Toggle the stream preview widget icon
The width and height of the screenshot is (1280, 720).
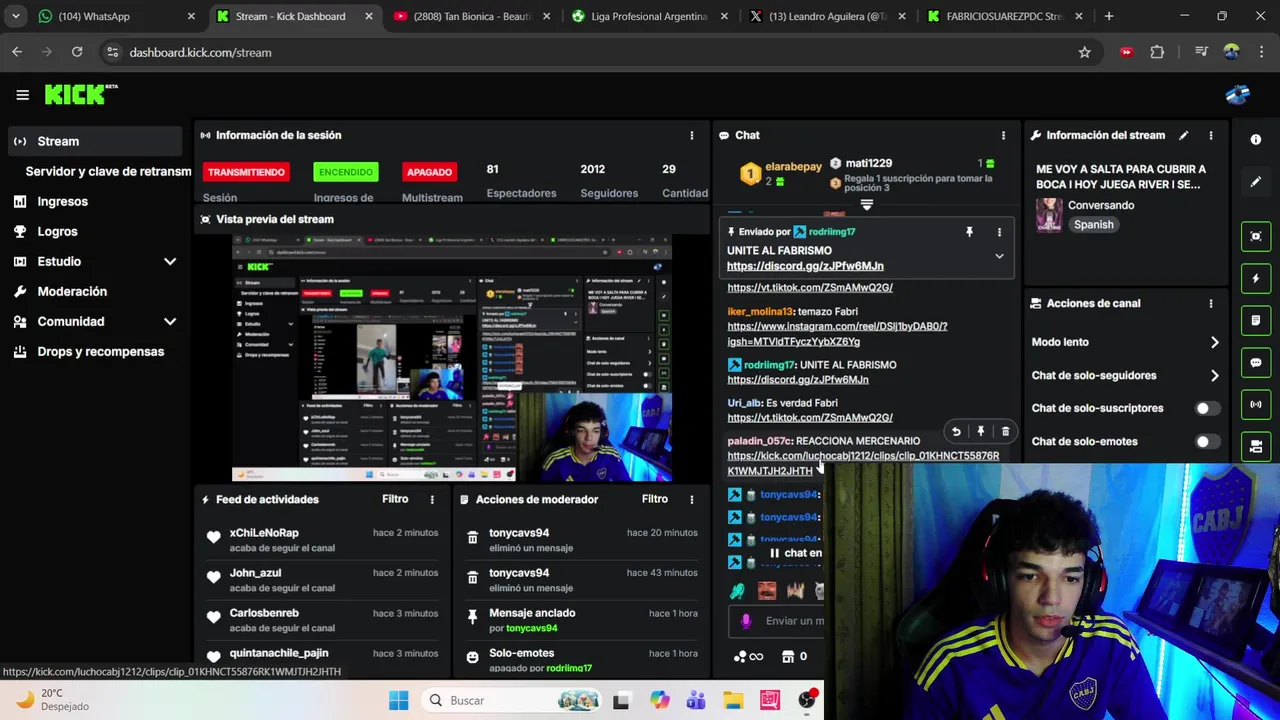pyautogui.click(x=1256, y=236)
